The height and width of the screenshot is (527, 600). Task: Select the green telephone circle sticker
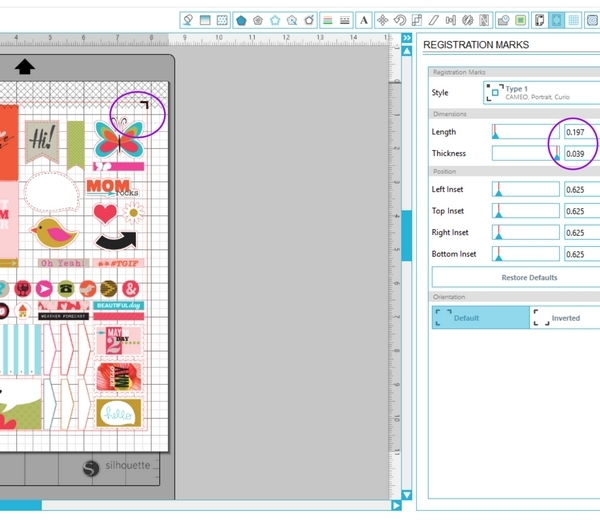pyautogui.click(x=66, y=289)
